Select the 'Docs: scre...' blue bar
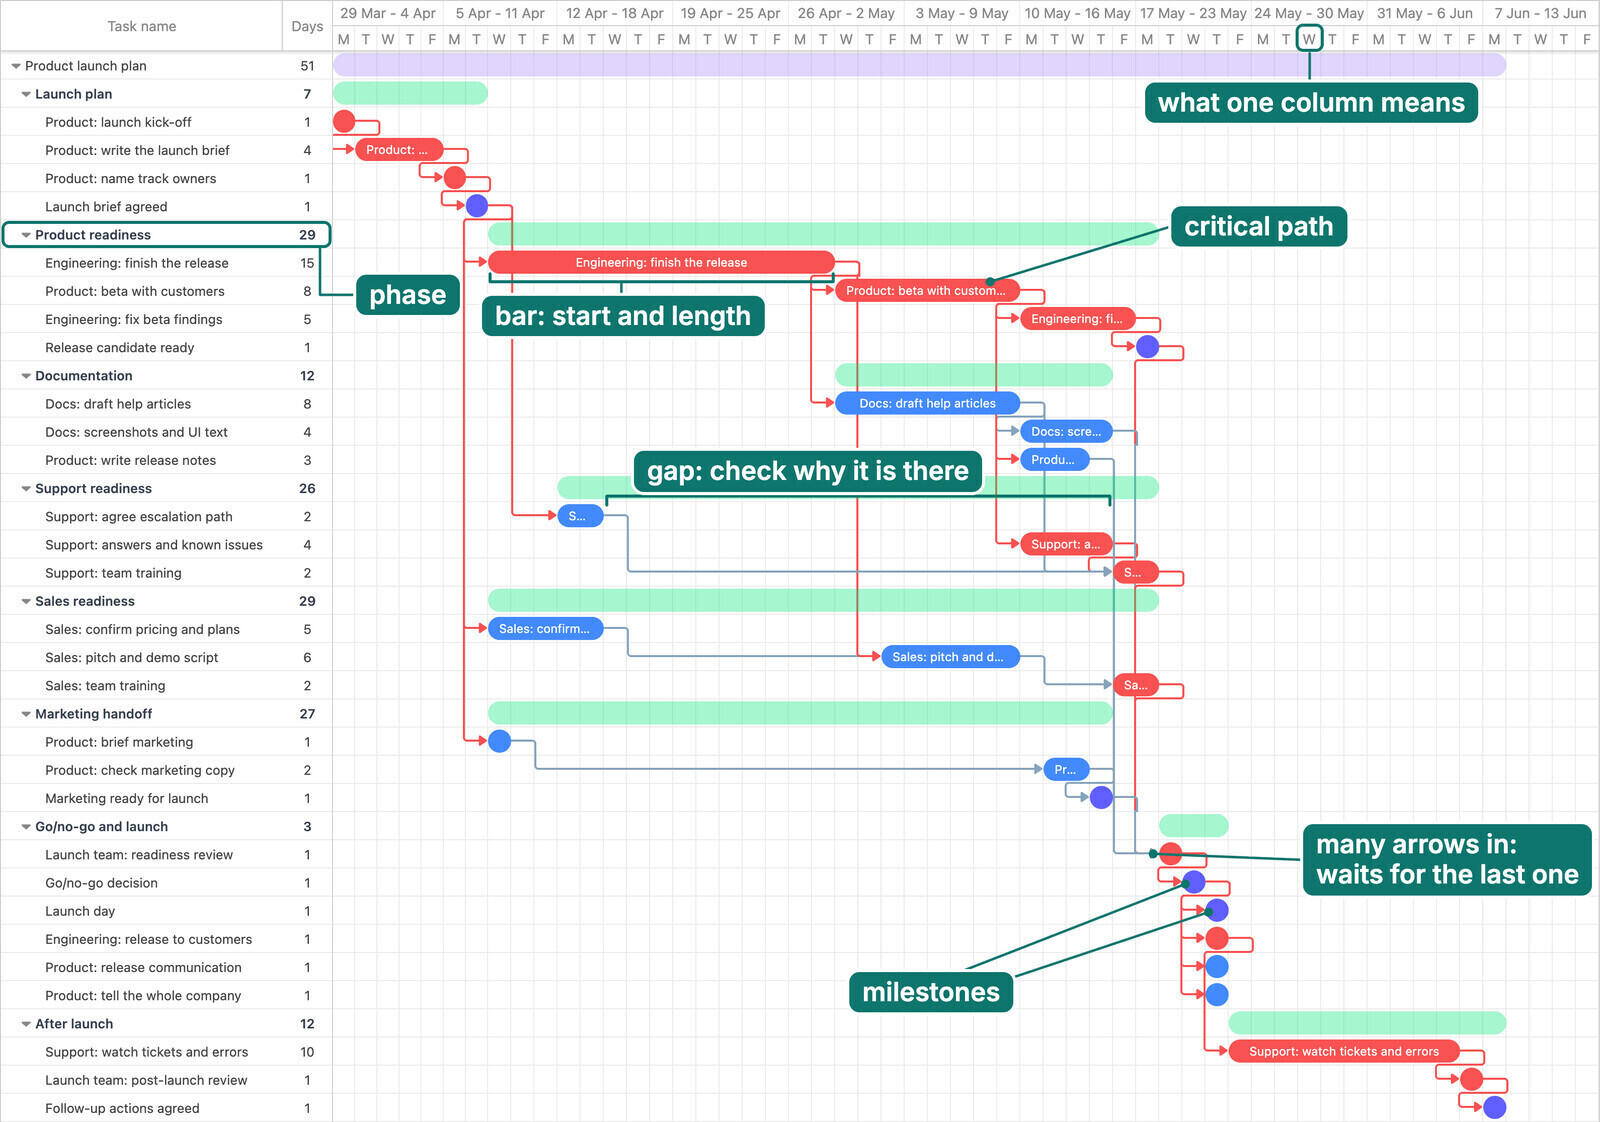This screenshot has width=1600, height=1122. [1066, 432]
